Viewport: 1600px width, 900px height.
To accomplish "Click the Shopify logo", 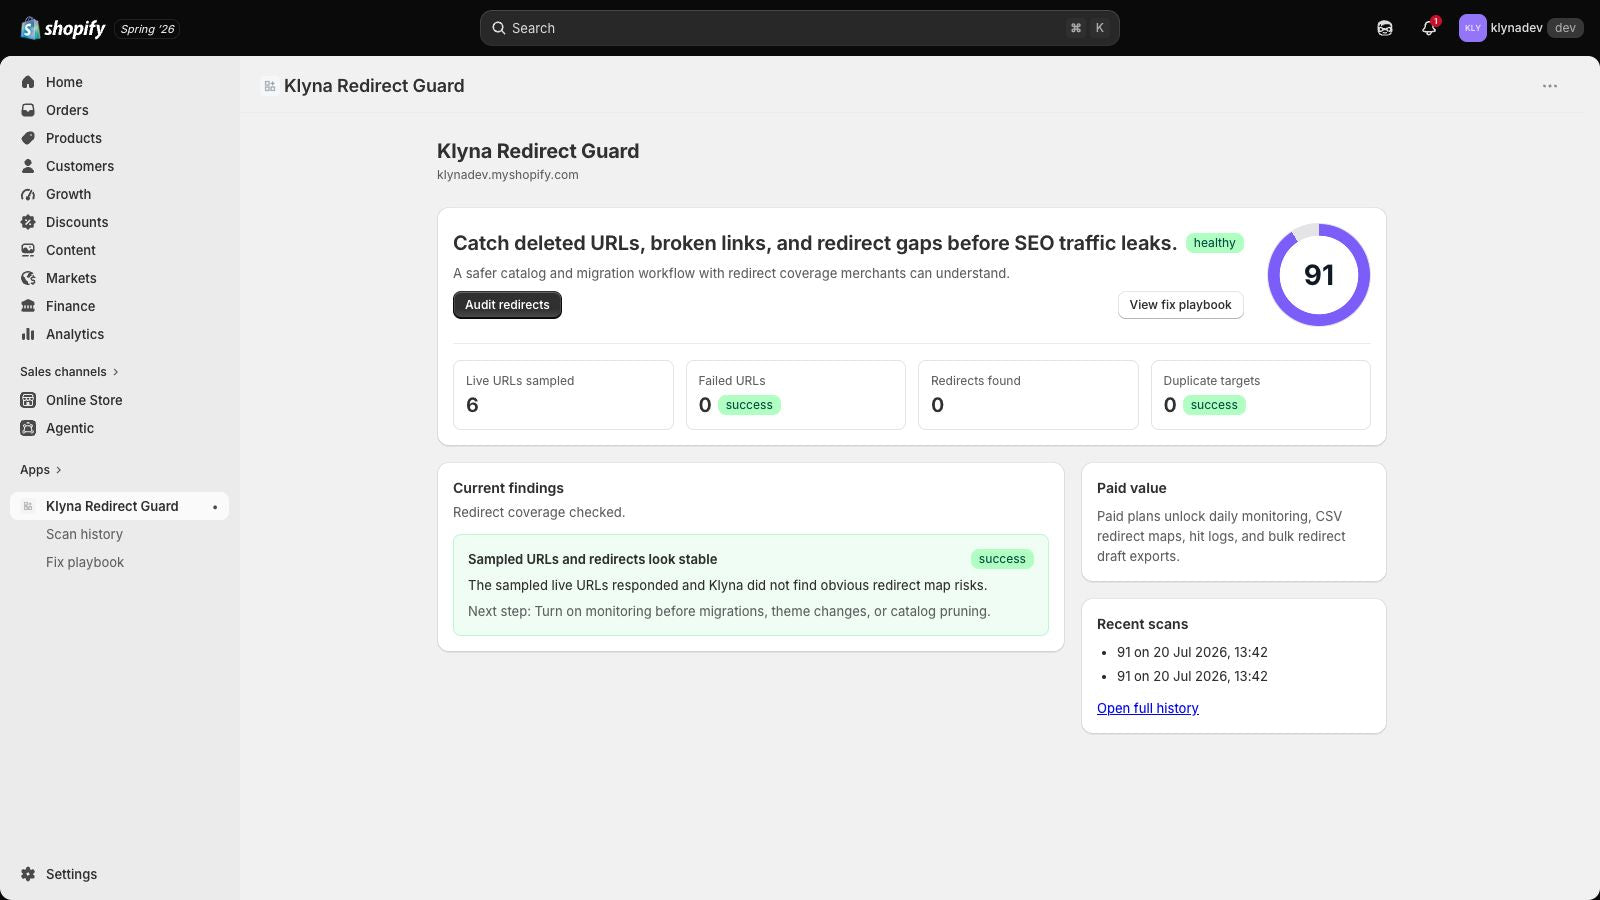I will tap(63, 28).
